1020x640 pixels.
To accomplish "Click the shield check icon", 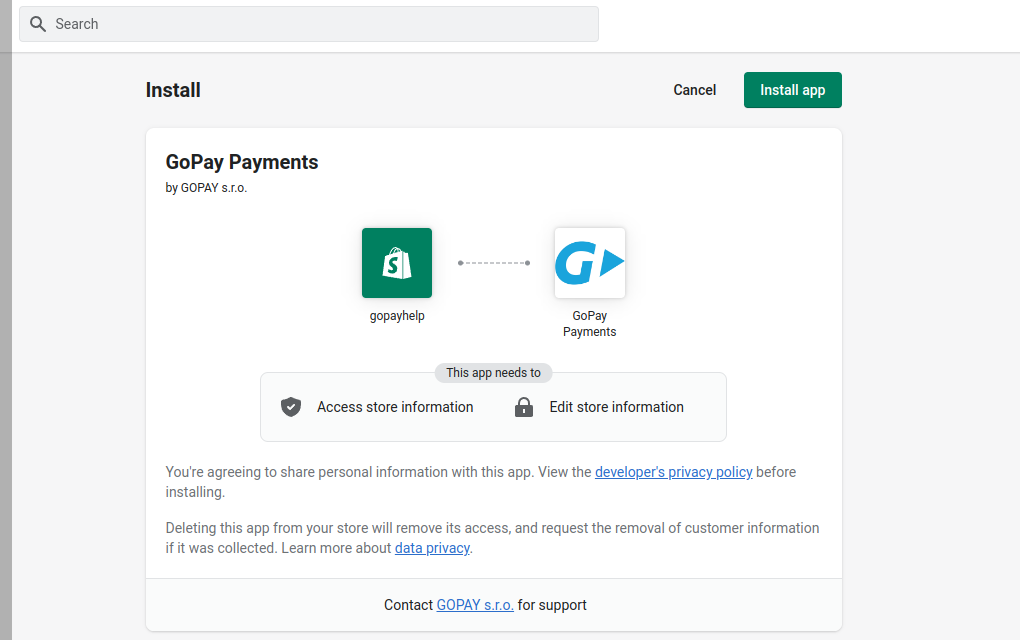I will (x=291, y=407).
